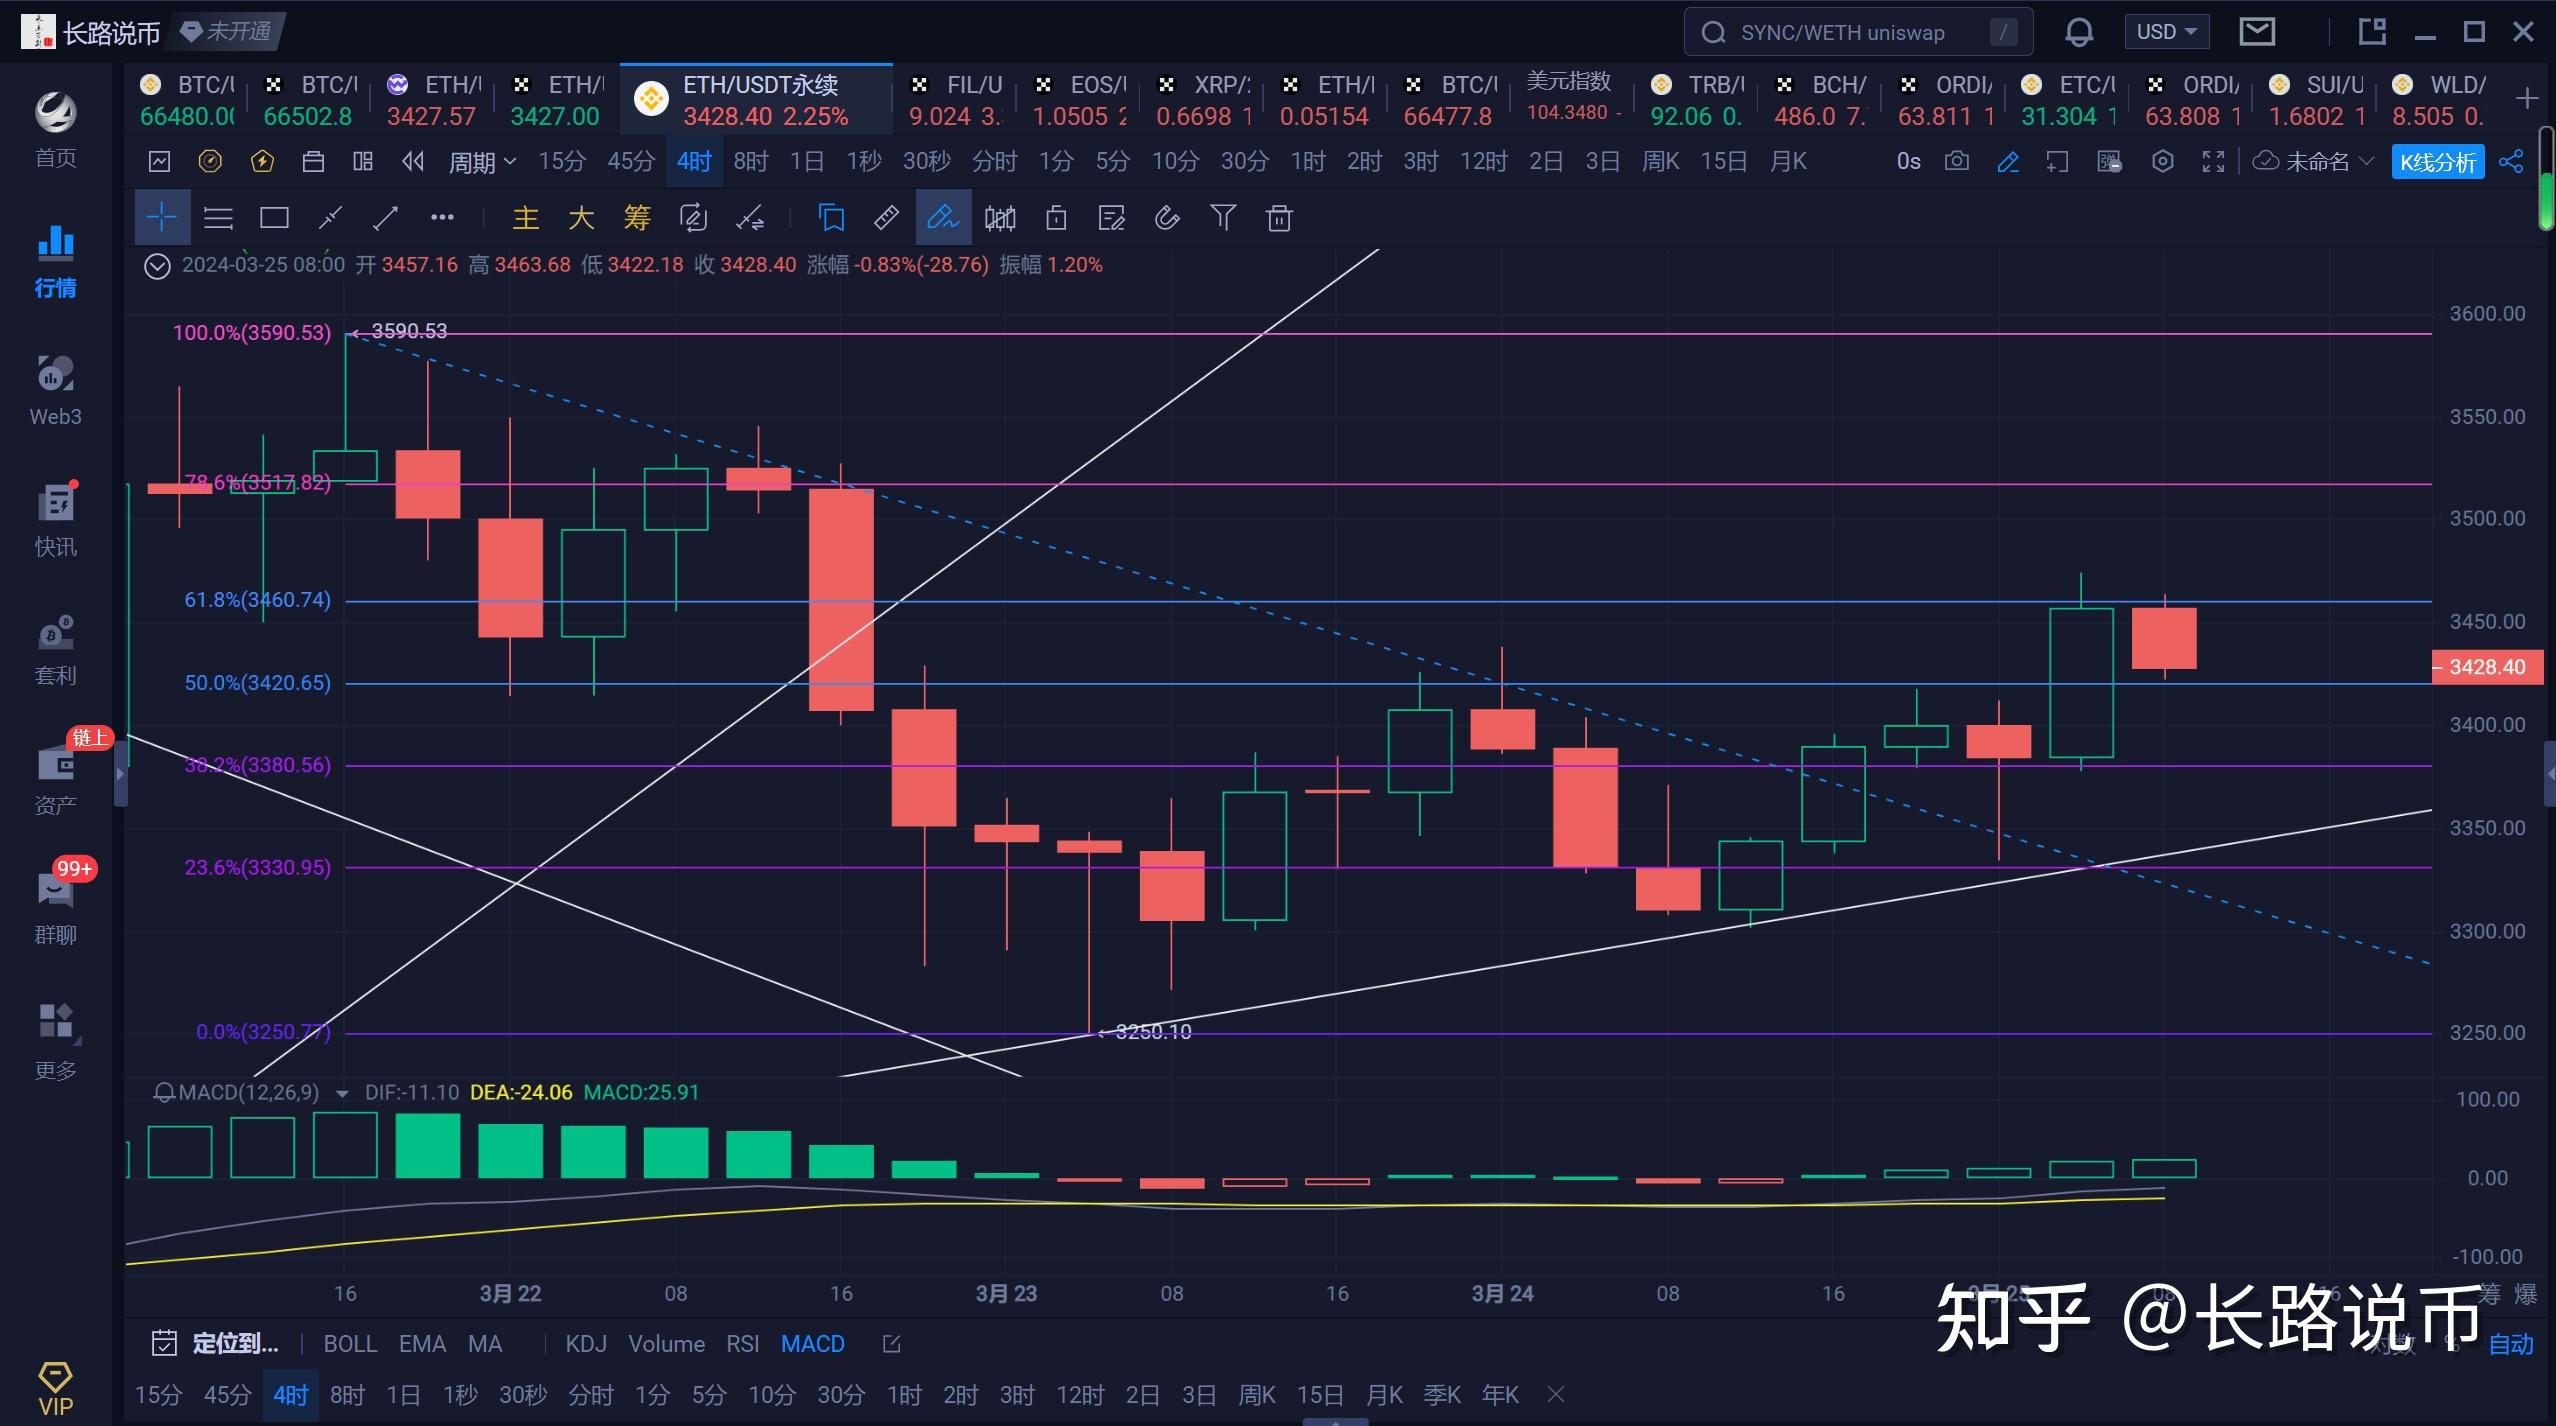Click the blue K线分析 button
This screenshot has width=2556, height=1426.
pyautogui.click(x=2438, y=162)
